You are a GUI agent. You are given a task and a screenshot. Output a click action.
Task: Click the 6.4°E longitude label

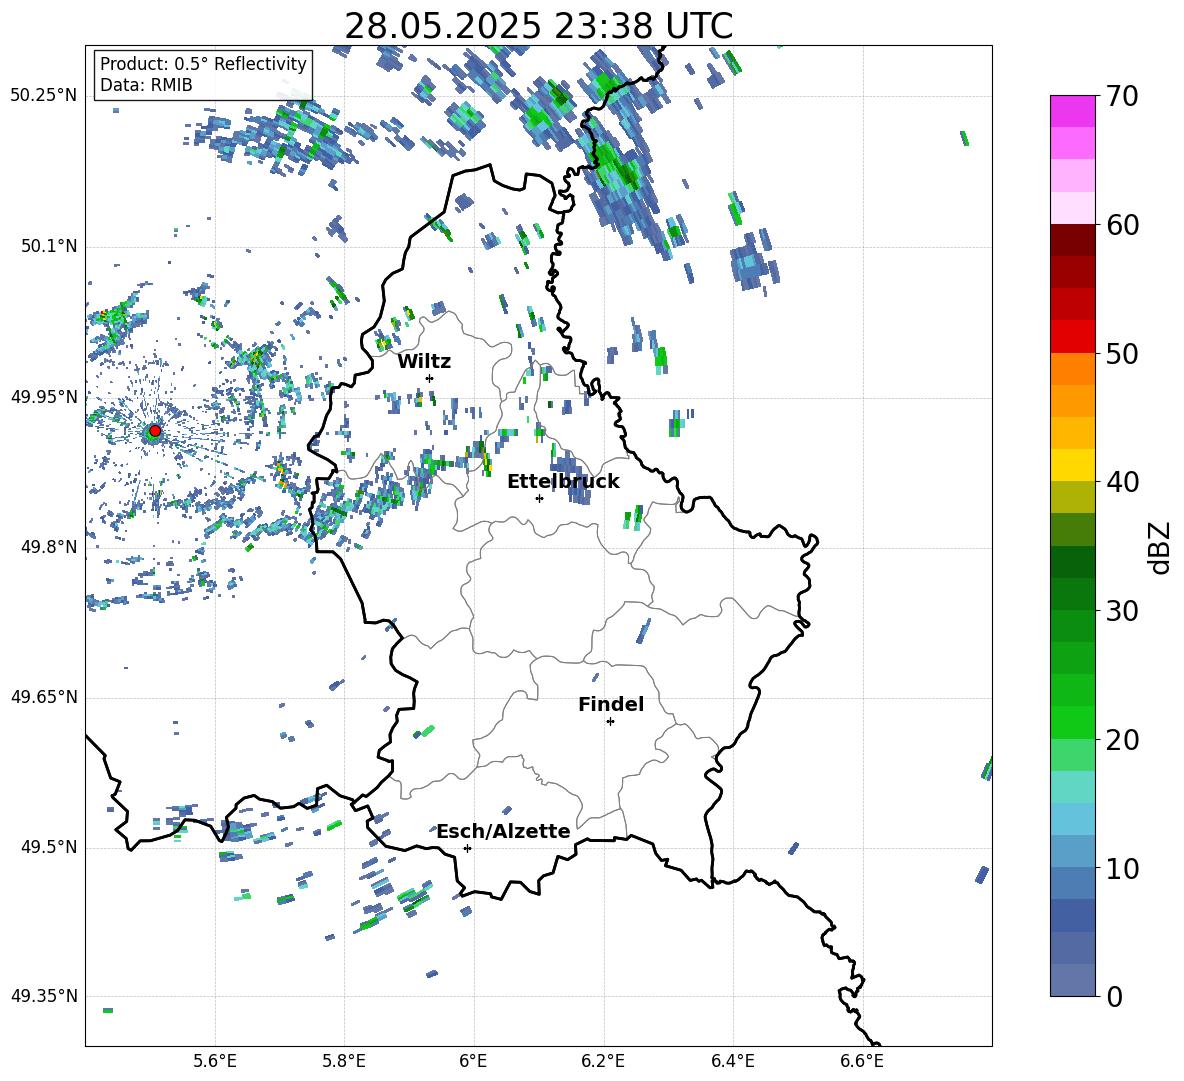[732, 1061]
